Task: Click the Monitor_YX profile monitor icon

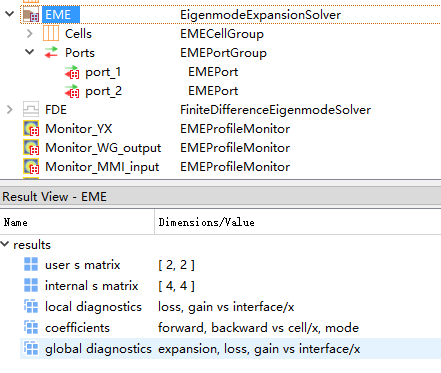Action: click(31, 129)
